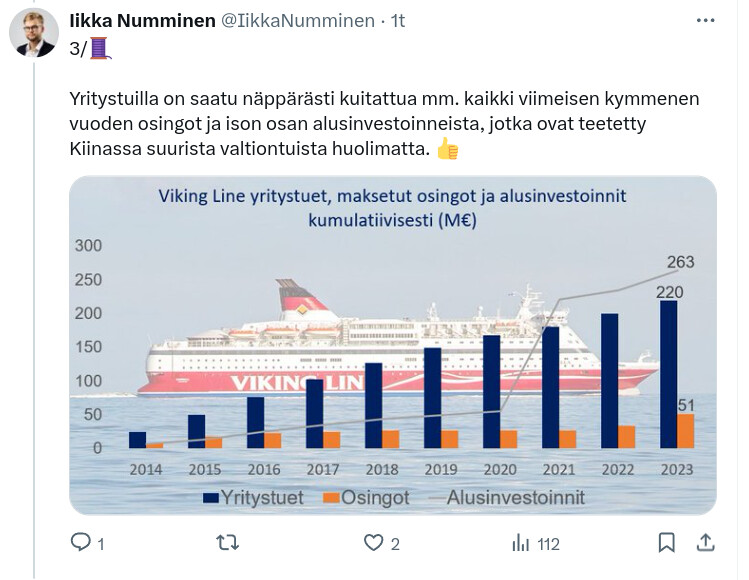Image resolution: width=749 pixels, height=580 pixels.
Task: View tweet analytics bar chart icon
Action: (520, 543)
